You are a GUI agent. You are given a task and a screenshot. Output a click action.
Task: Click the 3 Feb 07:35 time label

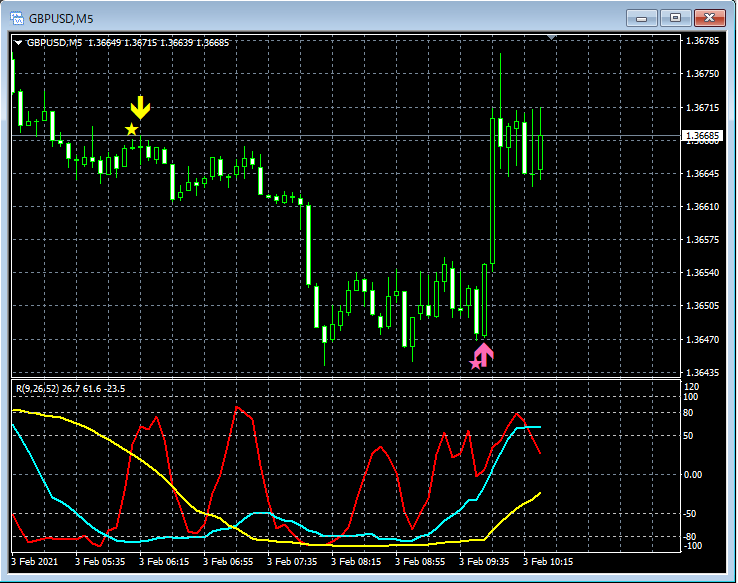point(292,561)
